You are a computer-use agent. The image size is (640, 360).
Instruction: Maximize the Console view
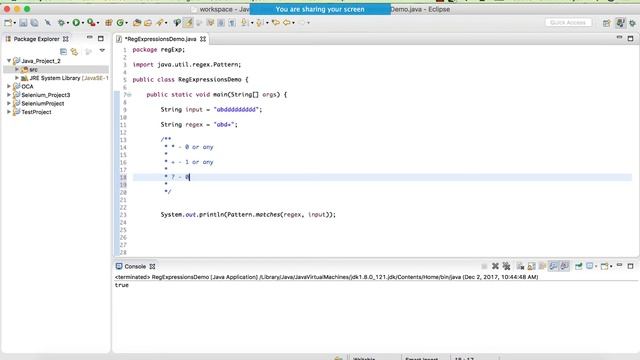point(630,266)
